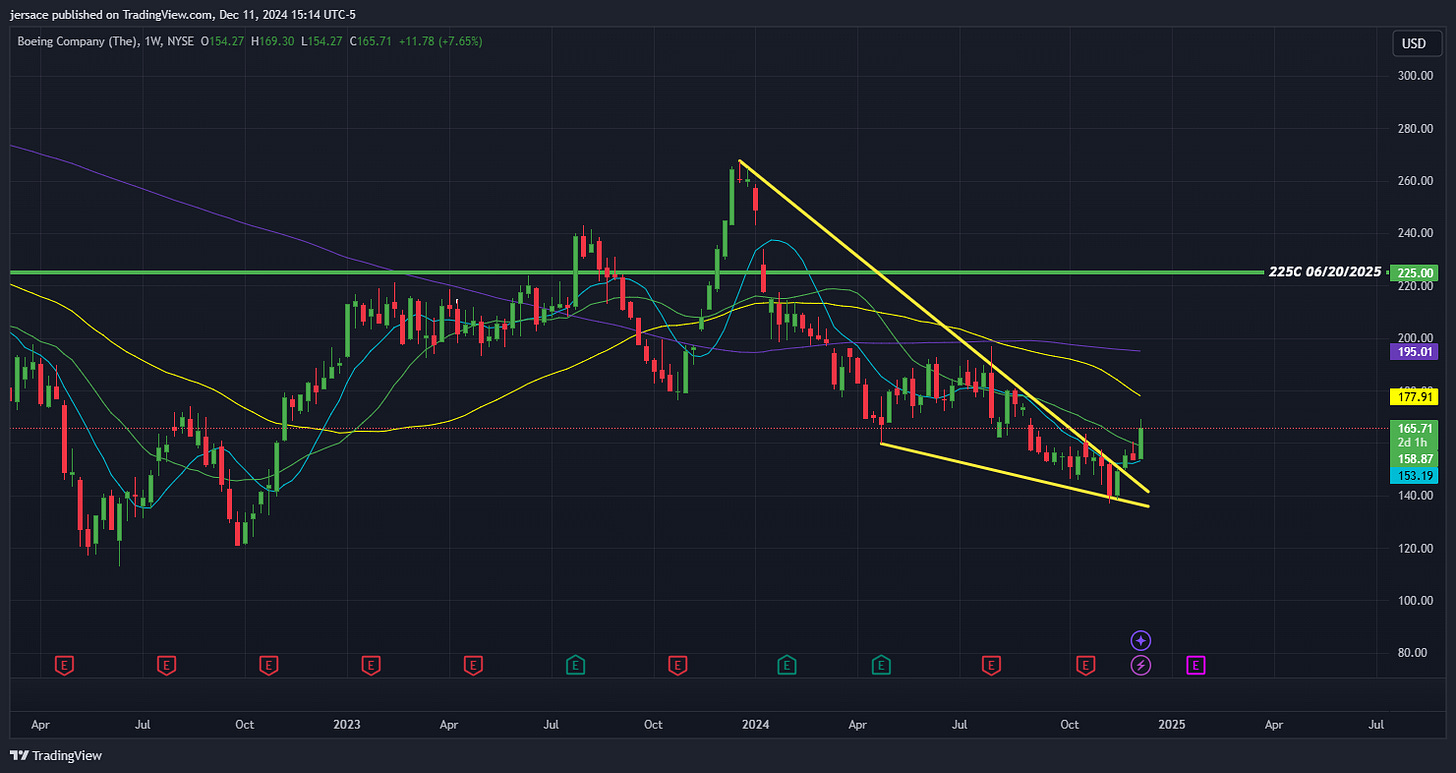
Task: Select the blue 153.19 moving average label
Action: tap(1414, 476)
